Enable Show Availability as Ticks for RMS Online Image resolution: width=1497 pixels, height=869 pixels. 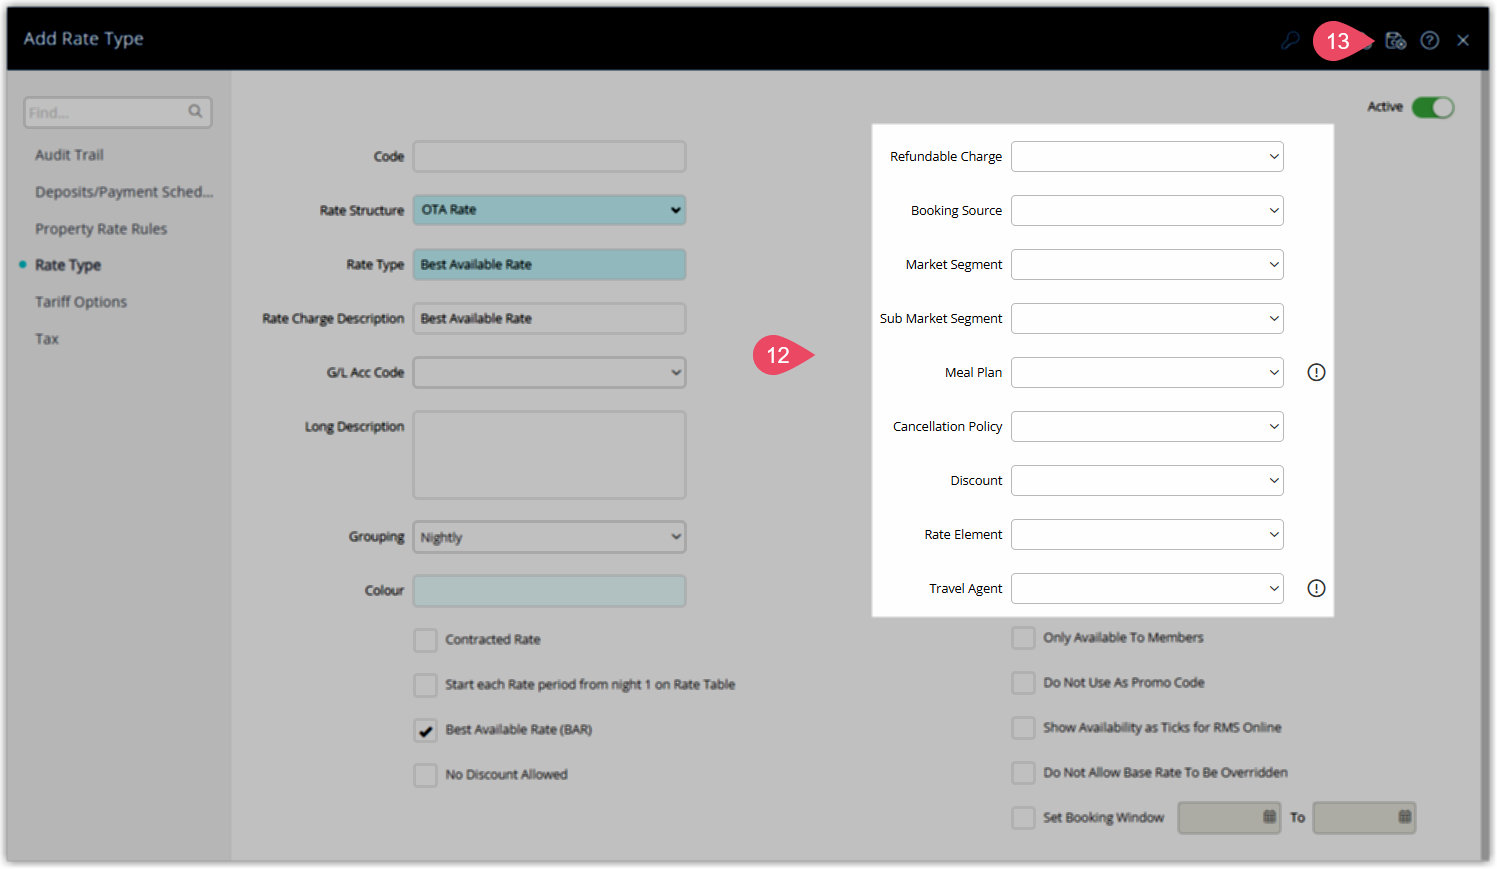[x=1023, y=728]
